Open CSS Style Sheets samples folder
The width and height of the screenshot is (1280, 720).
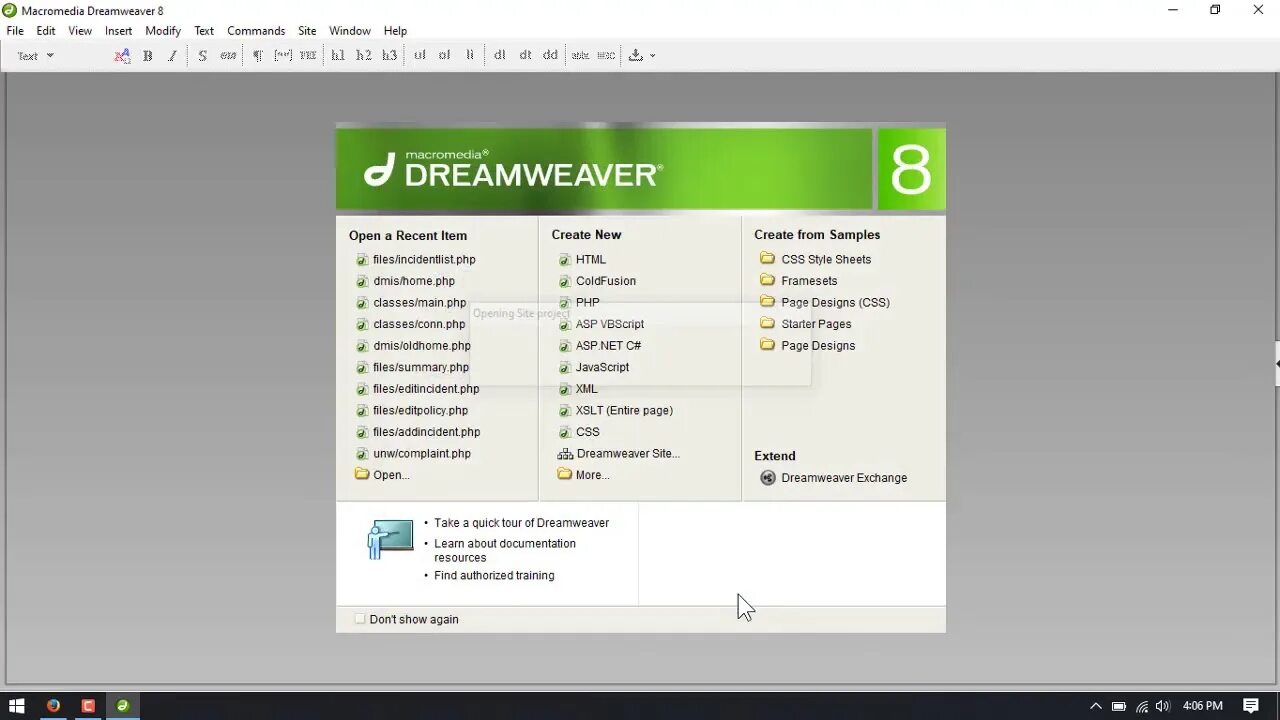coord(826,260)
